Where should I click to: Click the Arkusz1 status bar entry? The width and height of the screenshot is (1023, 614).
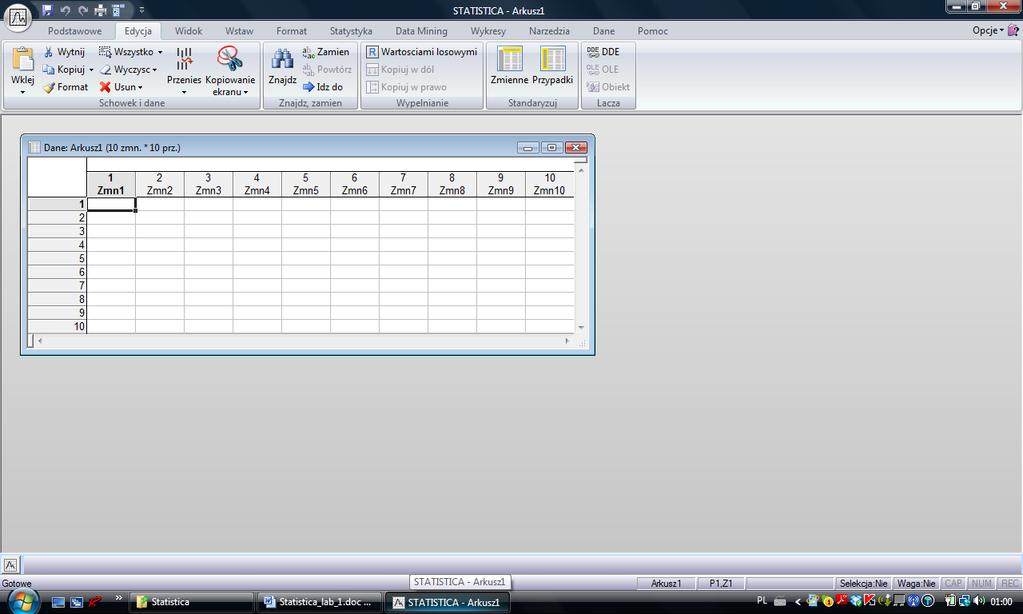coord(665,583)
